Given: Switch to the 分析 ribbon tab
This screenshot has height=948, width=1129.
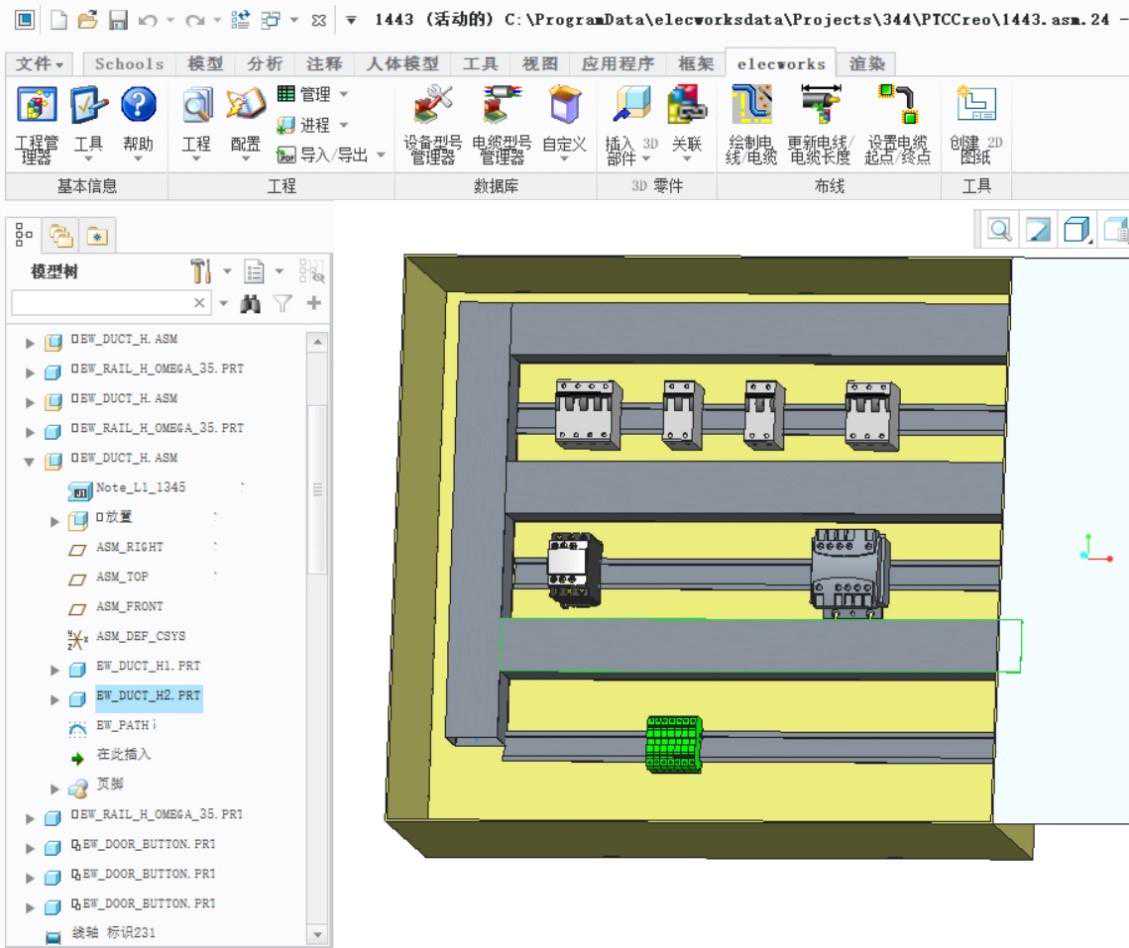Looking at the screenshot, I should (264, 63).
